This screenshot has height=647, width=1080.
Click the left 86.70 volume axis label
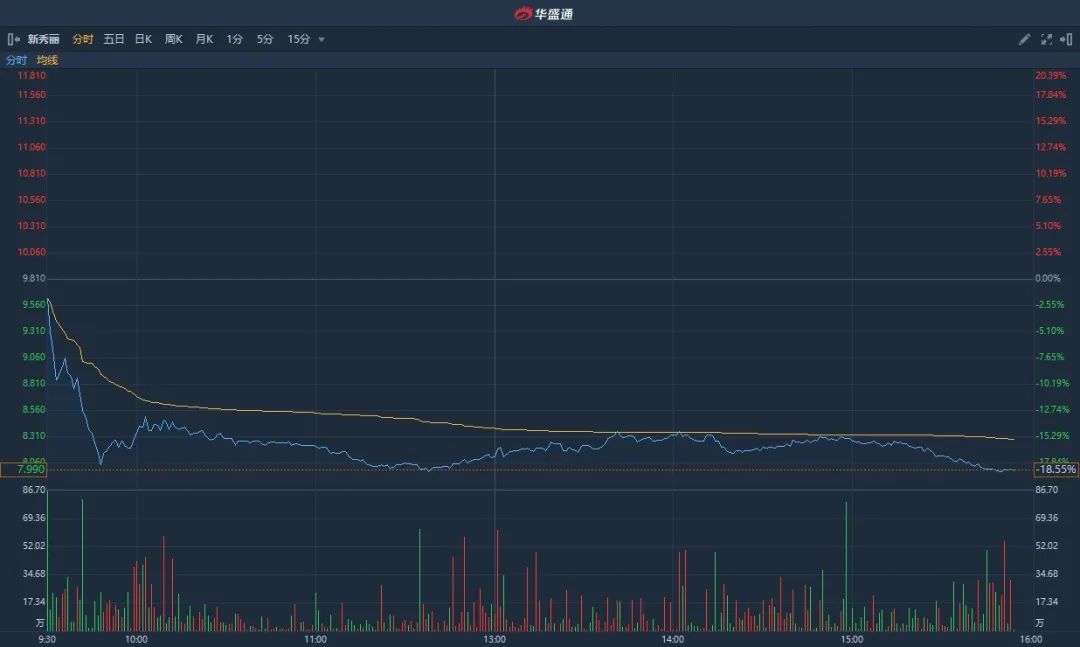[34, 490]
